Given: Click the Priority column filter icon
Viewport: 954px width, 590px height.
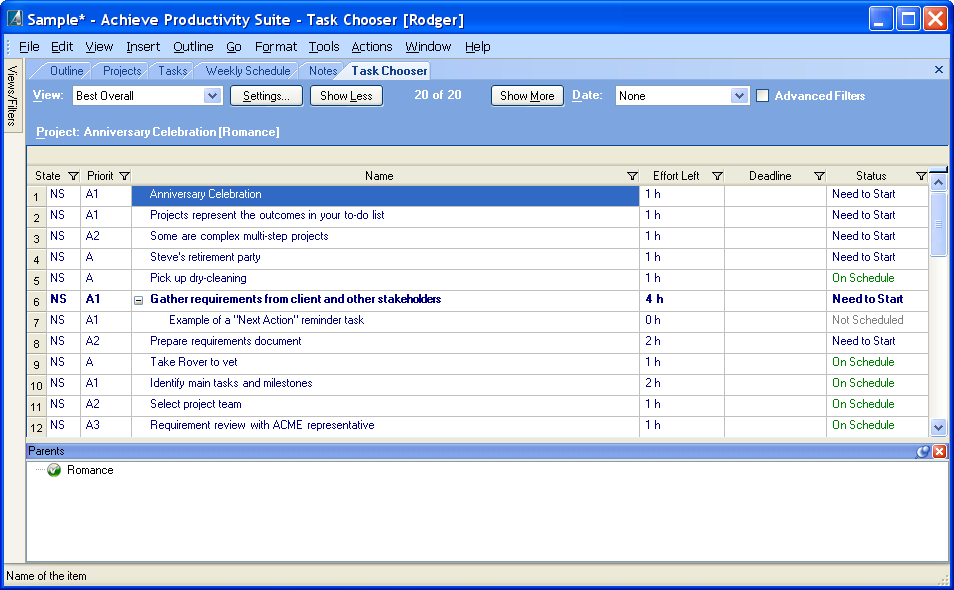Looking at the screenshot, I should pos(124,176).
